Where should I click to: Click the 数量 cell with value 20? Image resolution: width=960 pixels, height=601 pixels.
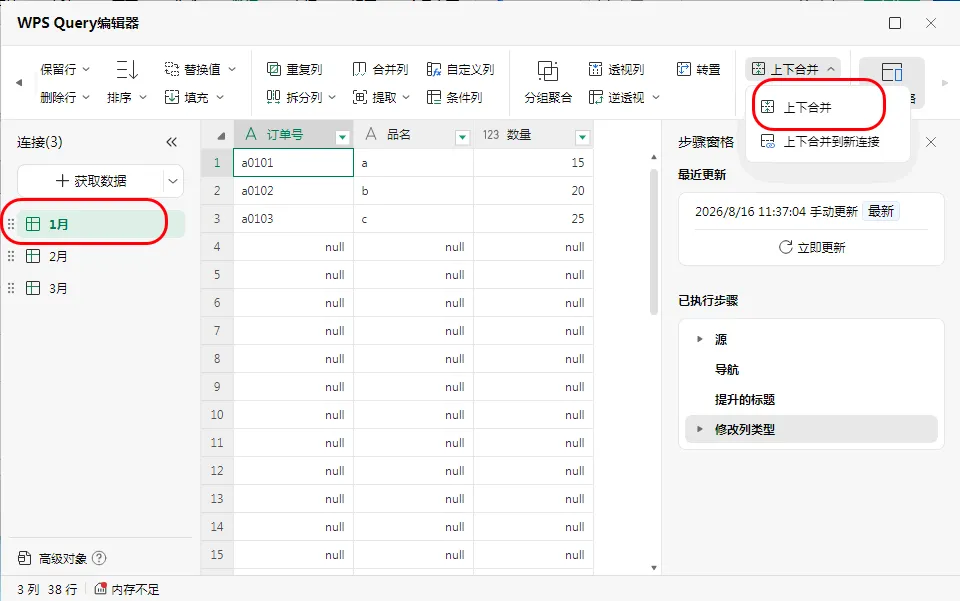533,191
